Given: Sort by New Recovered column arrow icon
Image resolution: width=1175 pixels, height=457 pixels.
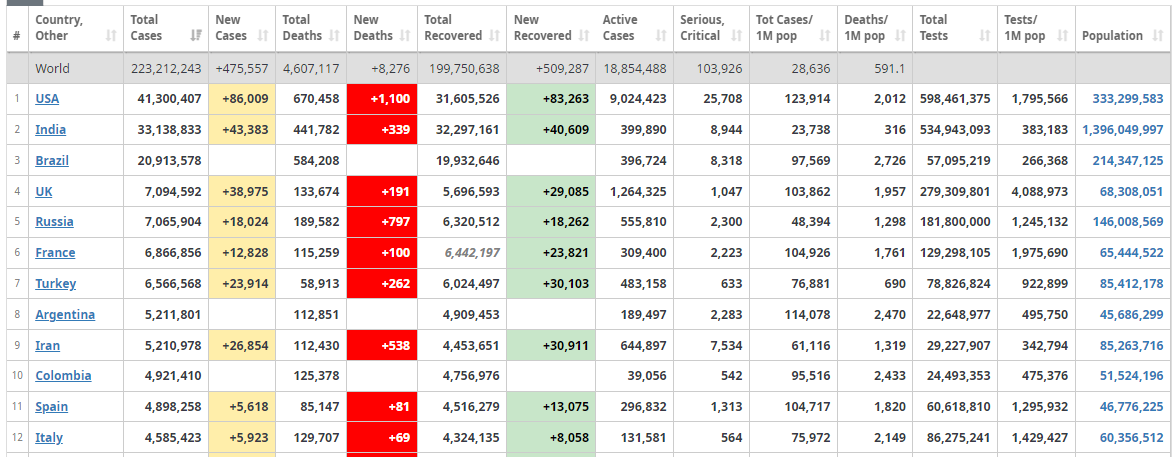Looking at the screenshot, I should tap(585, 35).
